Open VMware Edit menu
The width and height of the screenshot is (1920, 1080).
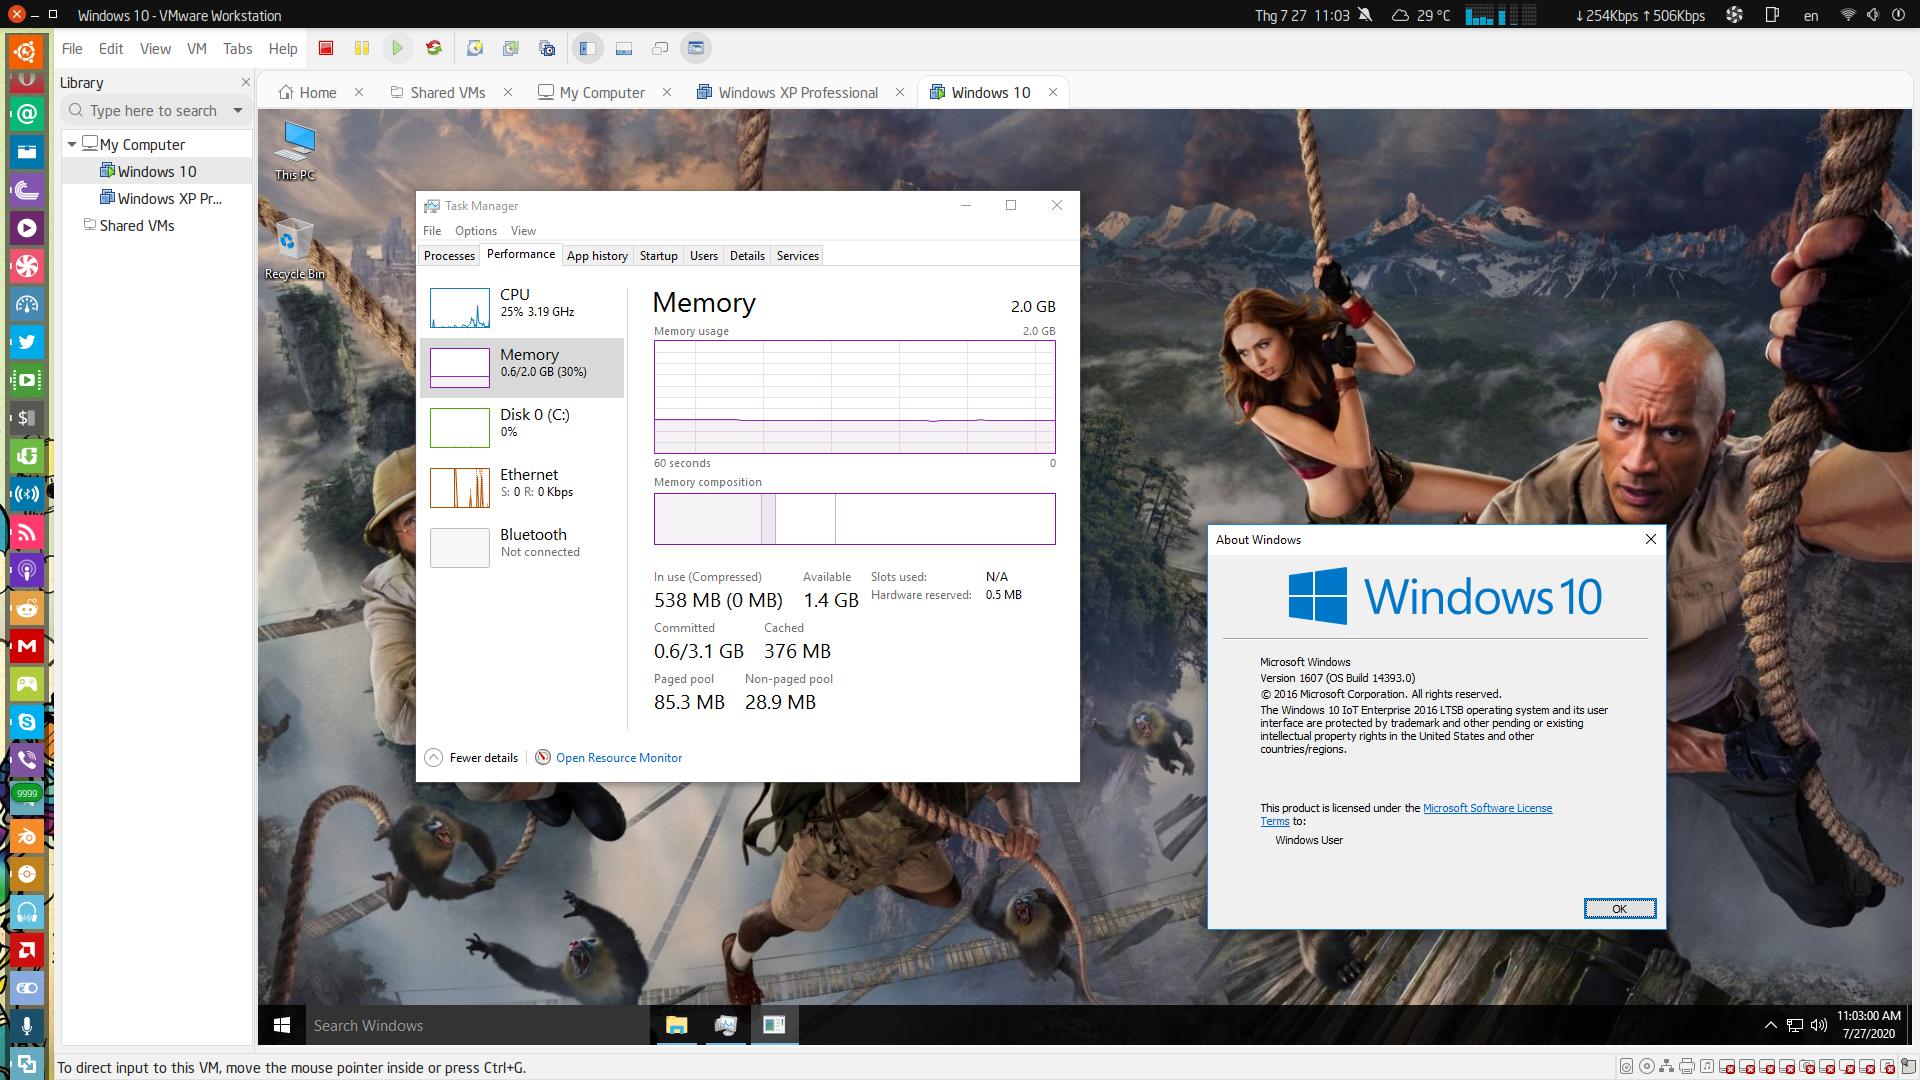[111, 48]
